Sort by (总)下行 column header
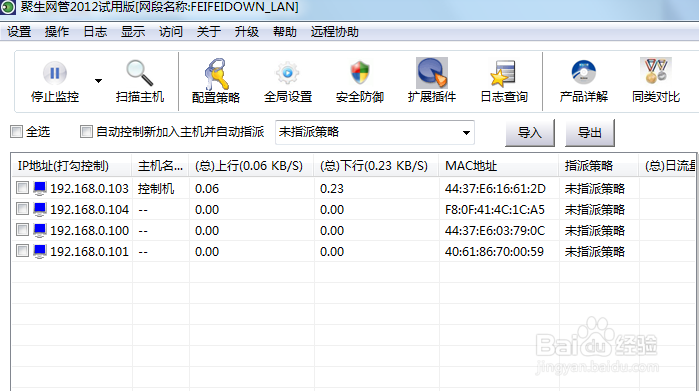 click(x=376, y=166)
